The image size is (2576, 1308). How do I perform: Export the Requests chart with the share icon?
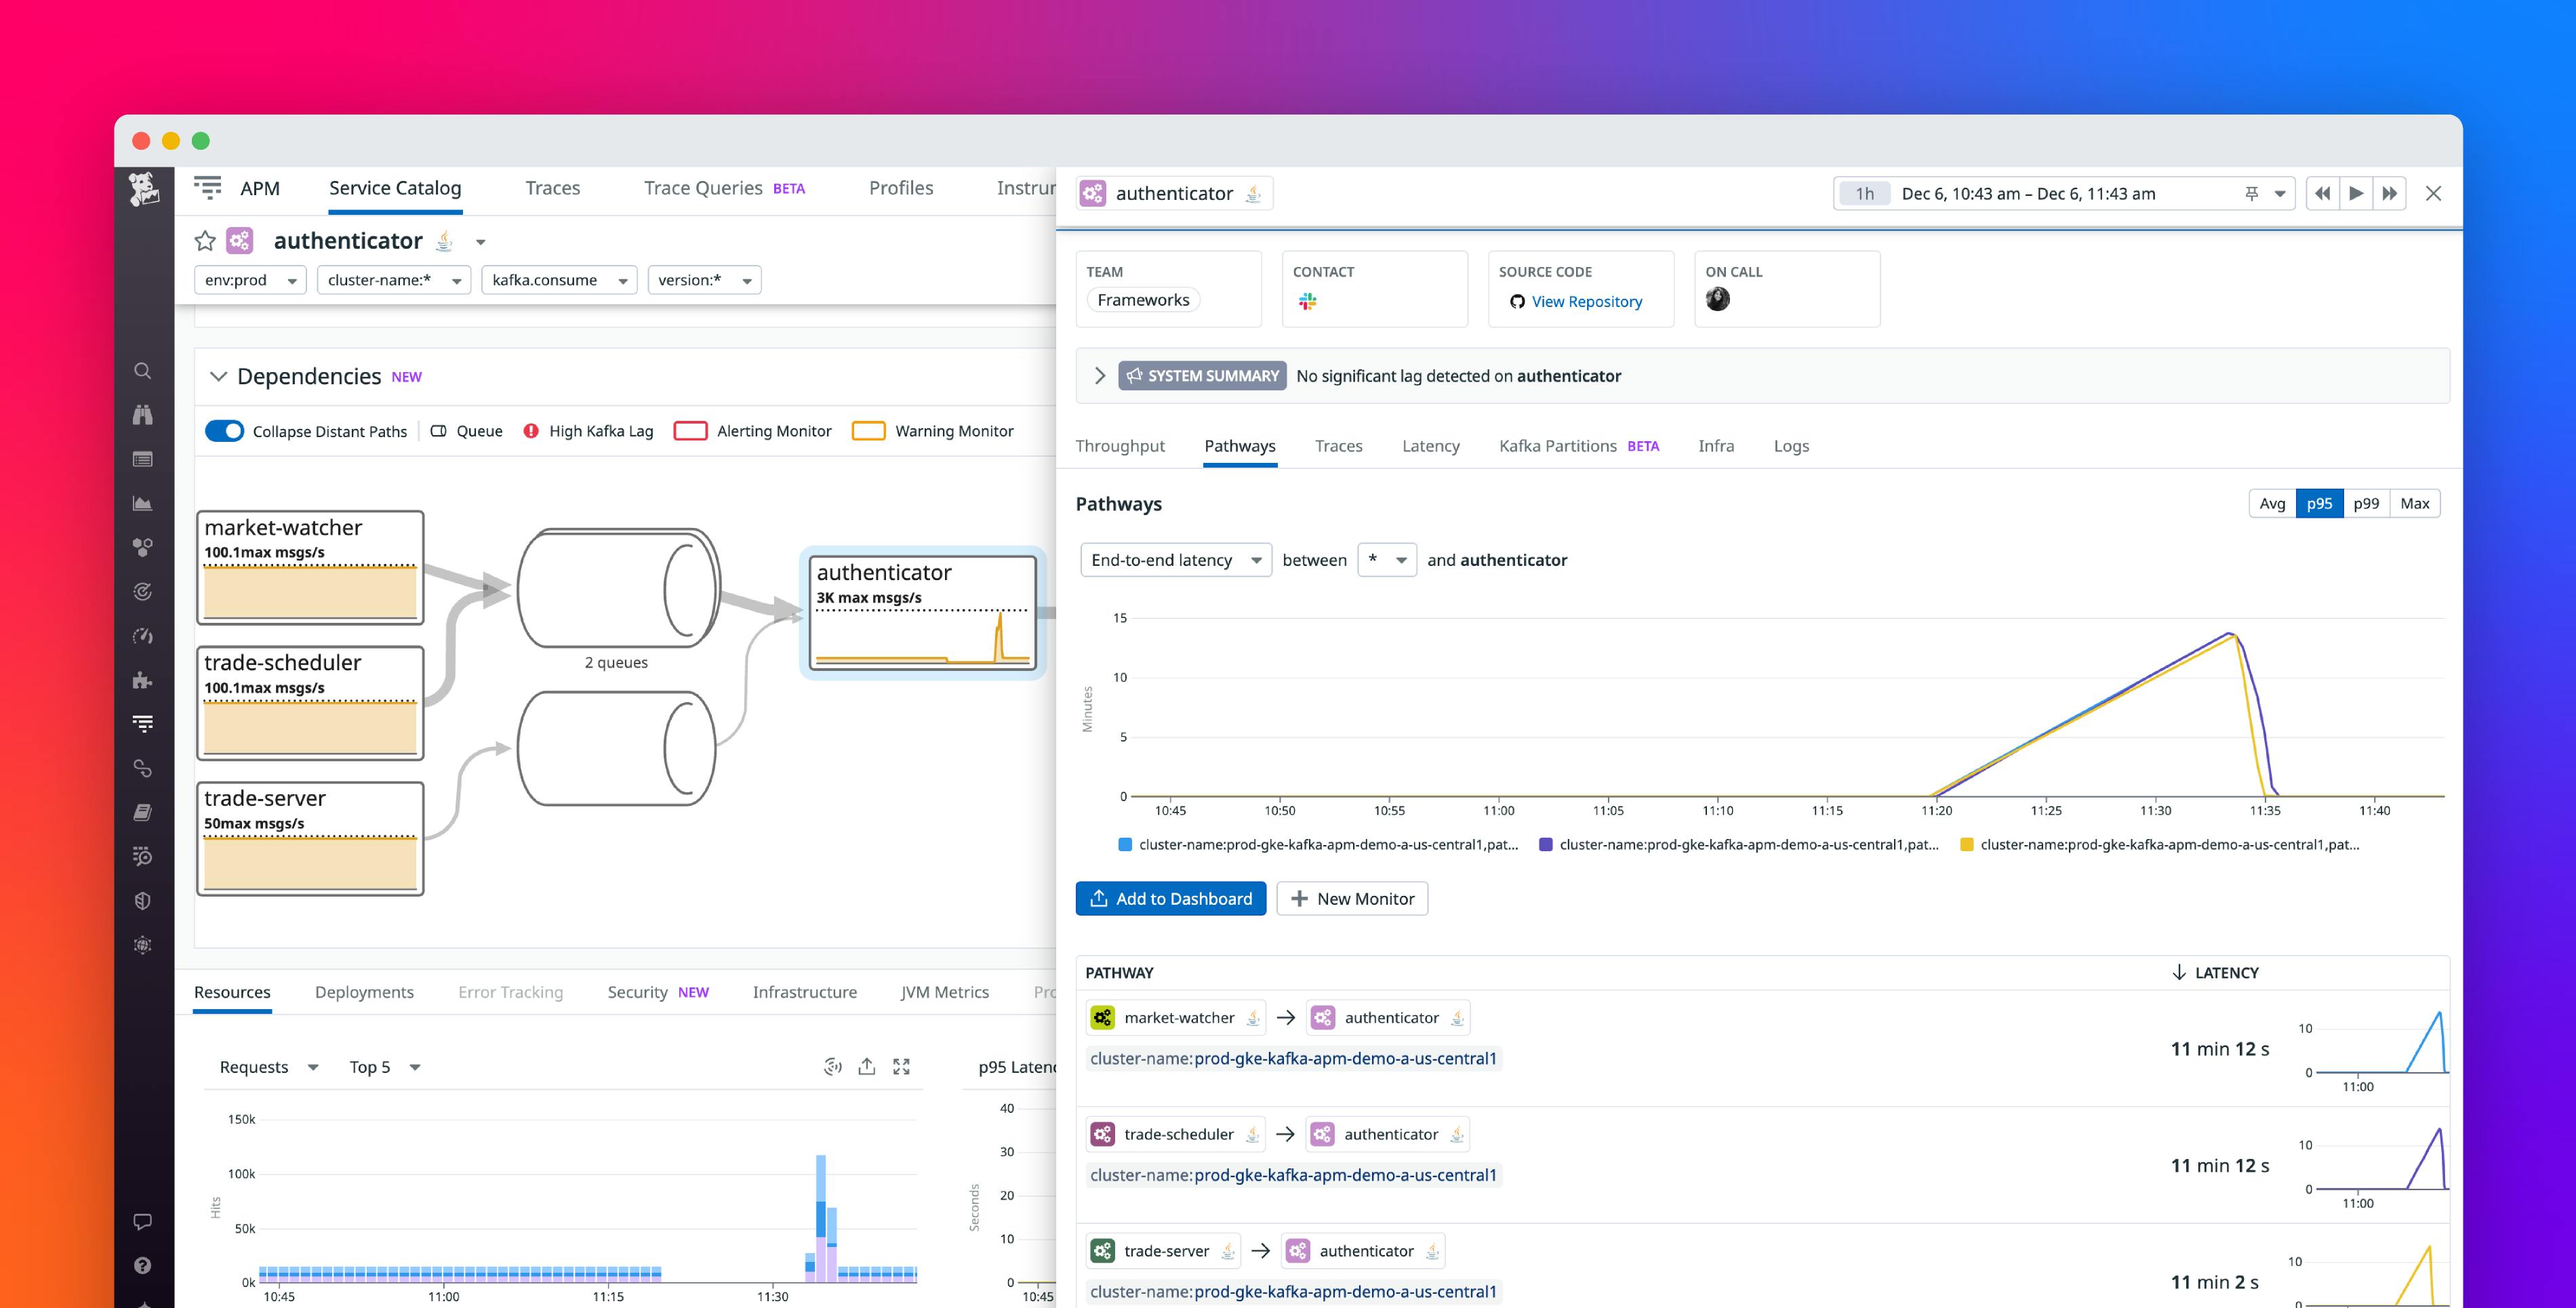point(866,1066)
